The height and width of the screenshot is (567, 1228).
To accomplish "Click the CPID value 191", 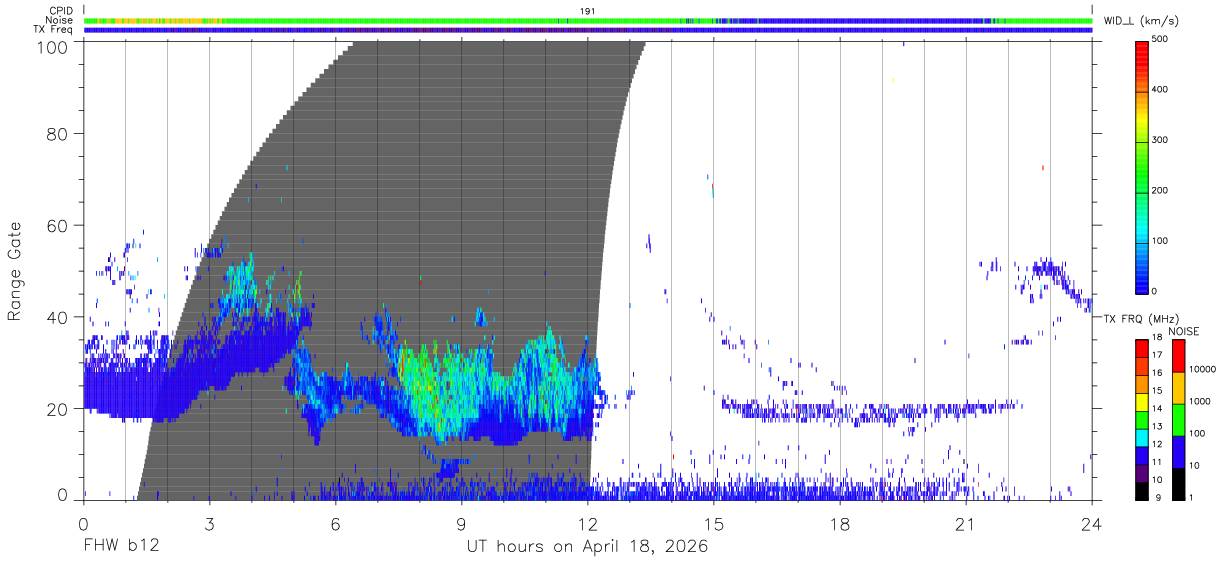I will coord(588,11).
